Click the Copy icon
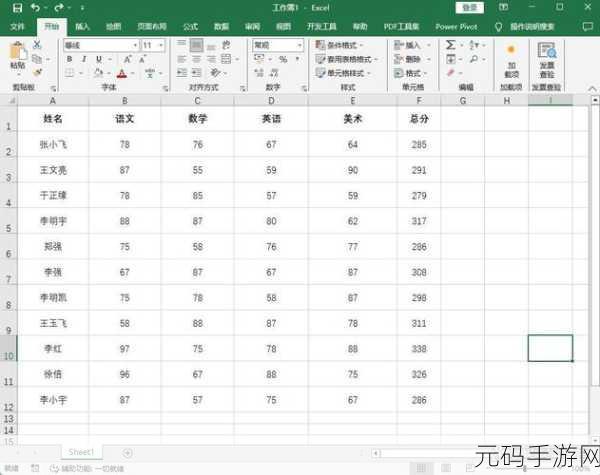 click(37, 59)
